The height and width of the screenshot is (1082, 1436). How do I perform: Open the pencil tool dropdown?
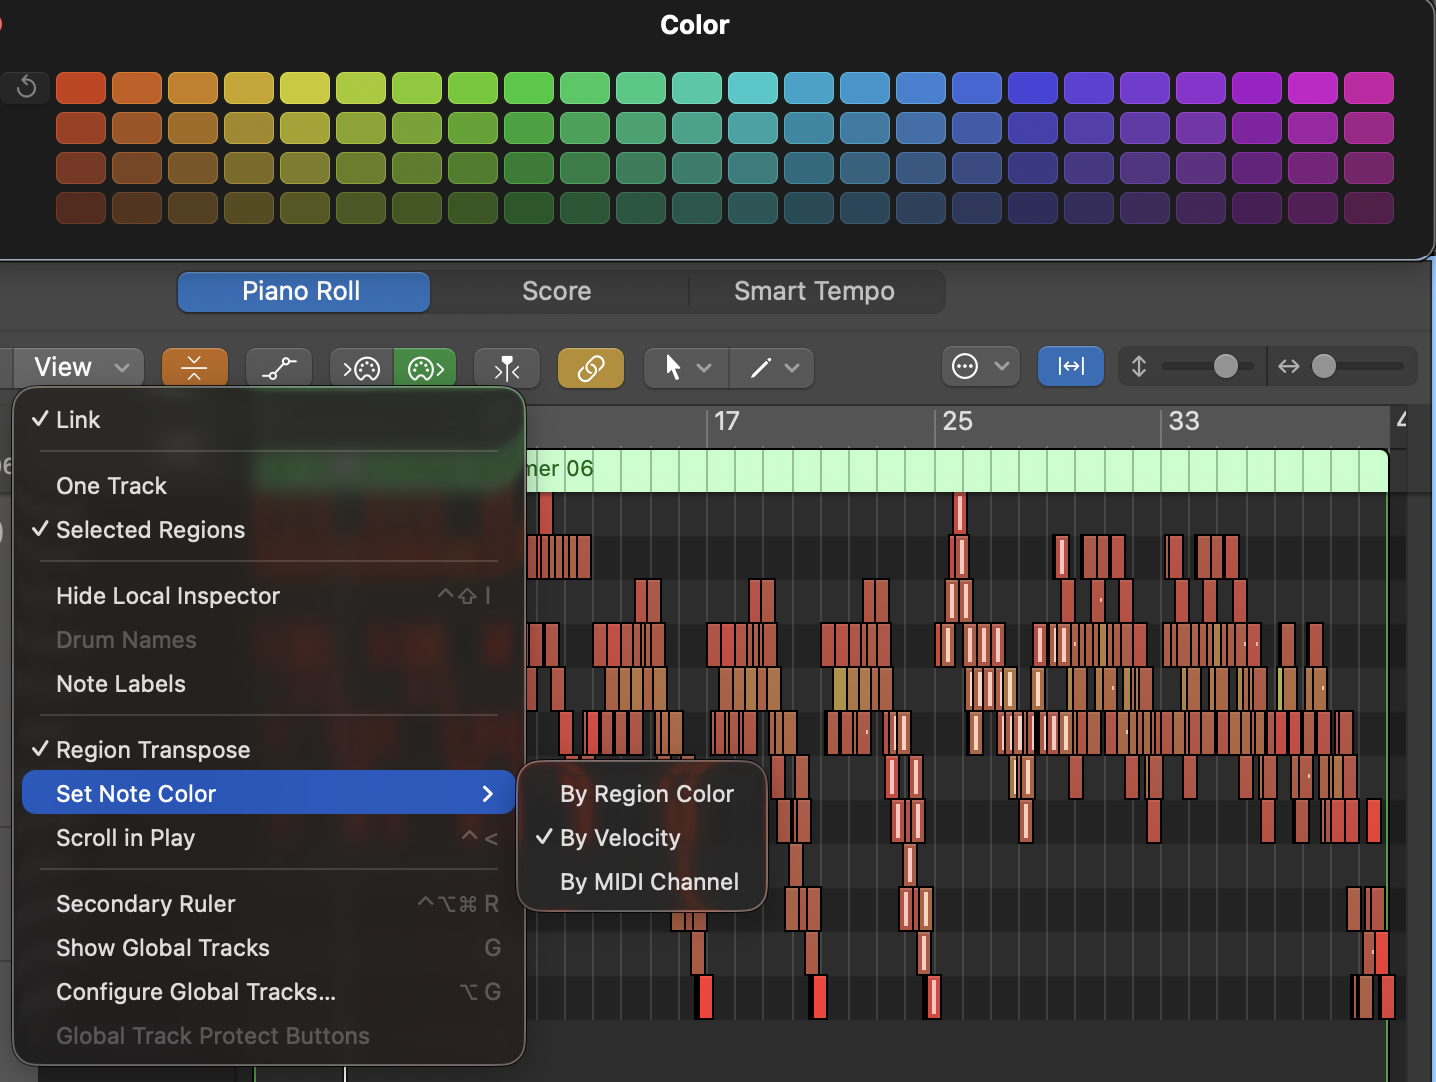point(774,368)
